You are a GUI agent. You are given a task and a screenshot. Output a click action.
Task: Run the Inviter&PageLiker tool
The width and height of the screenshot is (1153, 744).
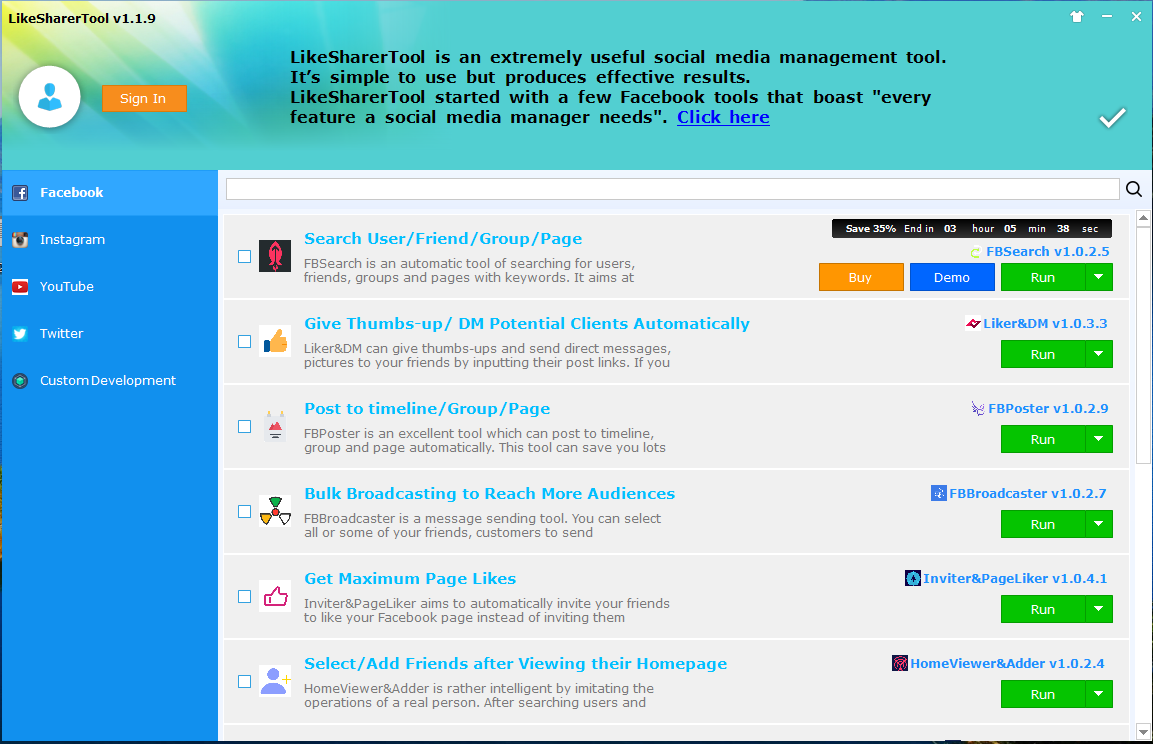(x=1043, y=609)
